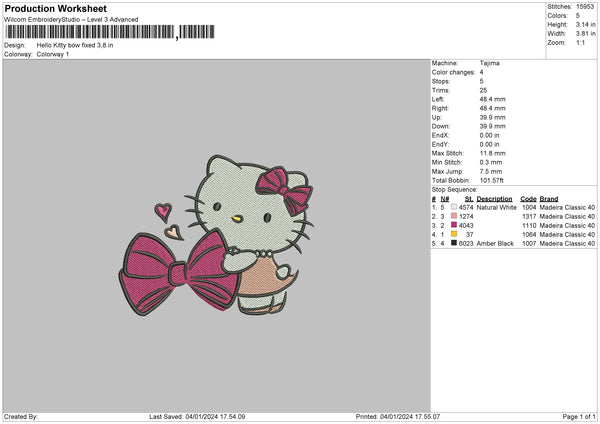Click the Amber Black color swatch
The height and width of the screenshot is (424, 600).
pyautogui.click(x=455, y=243)
